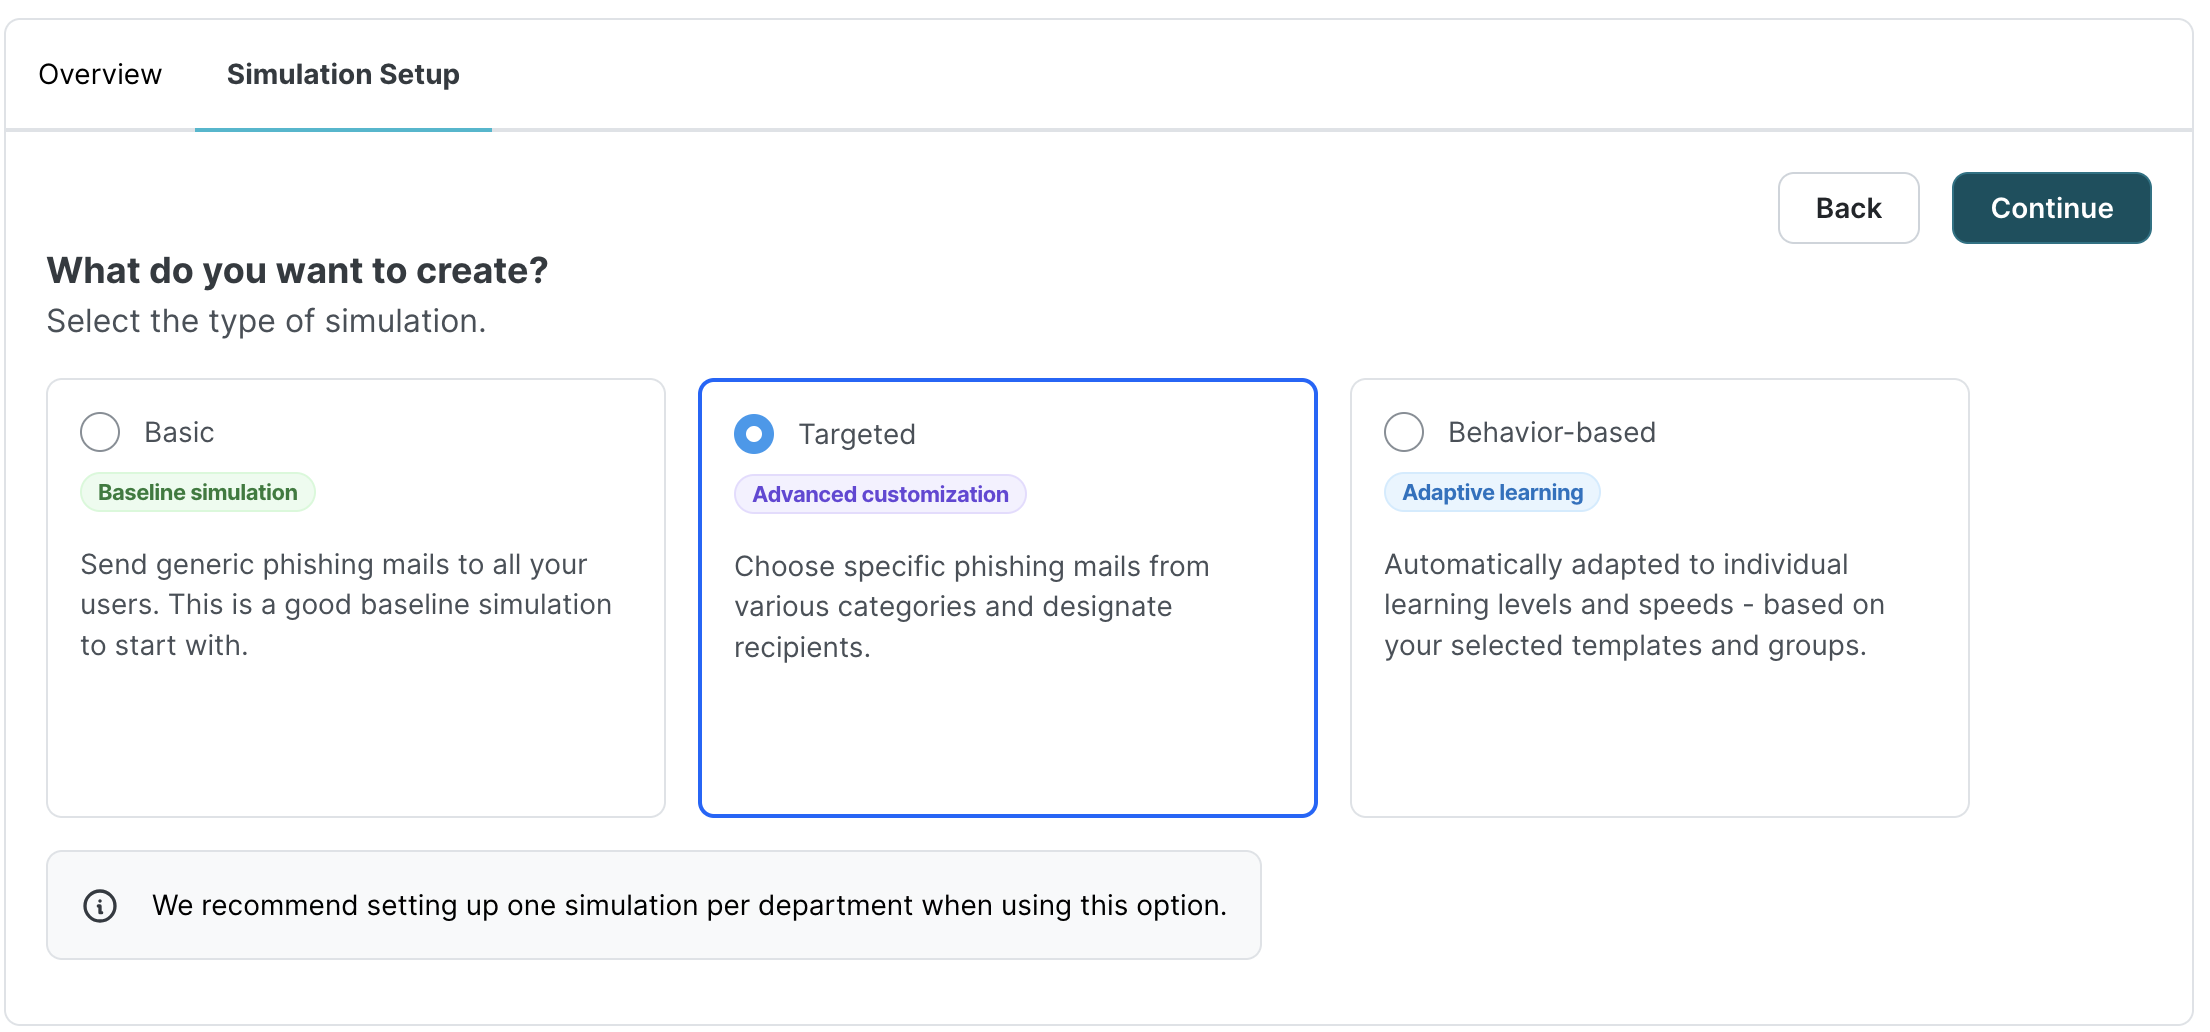Click Continue to proceed
2210x1032 pixels.
[x=2050, y=208]
